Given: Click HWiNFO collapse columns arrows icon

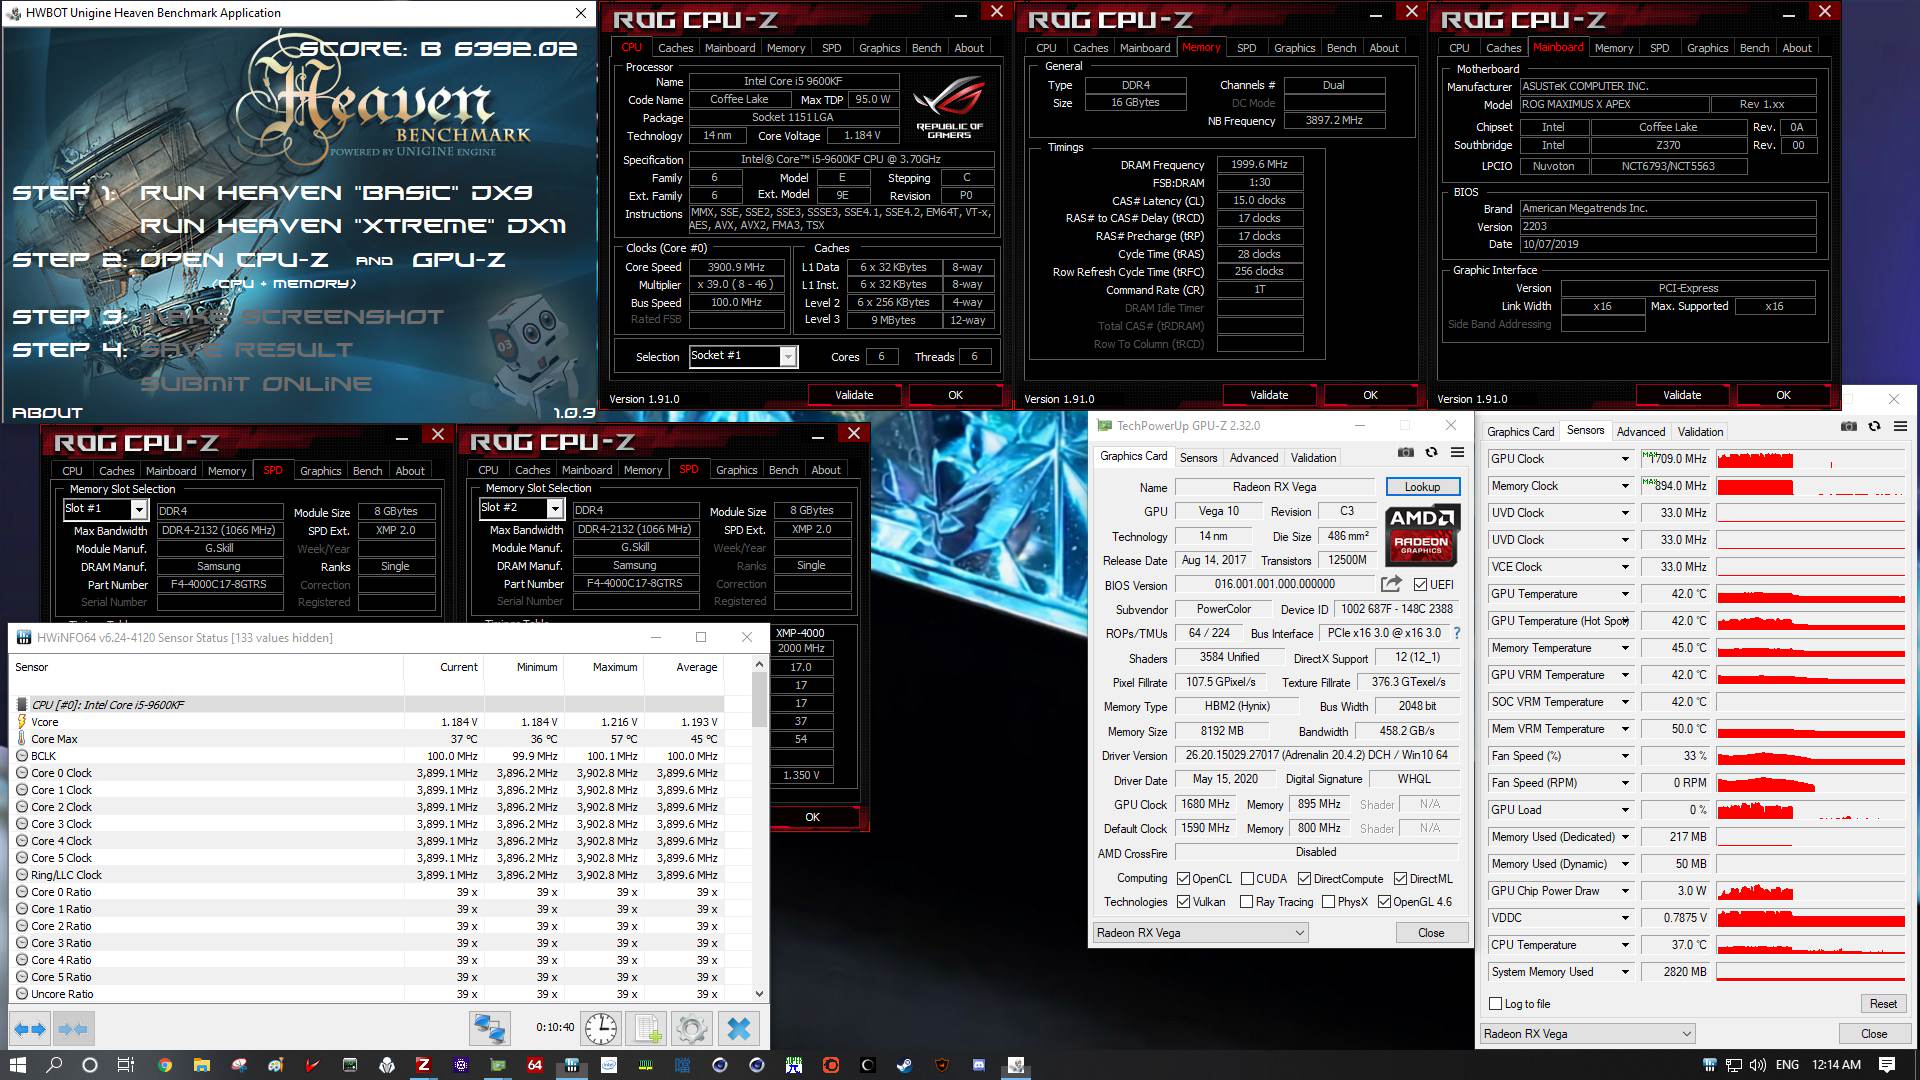Looking at the screenshot, I should [73, 1028].
